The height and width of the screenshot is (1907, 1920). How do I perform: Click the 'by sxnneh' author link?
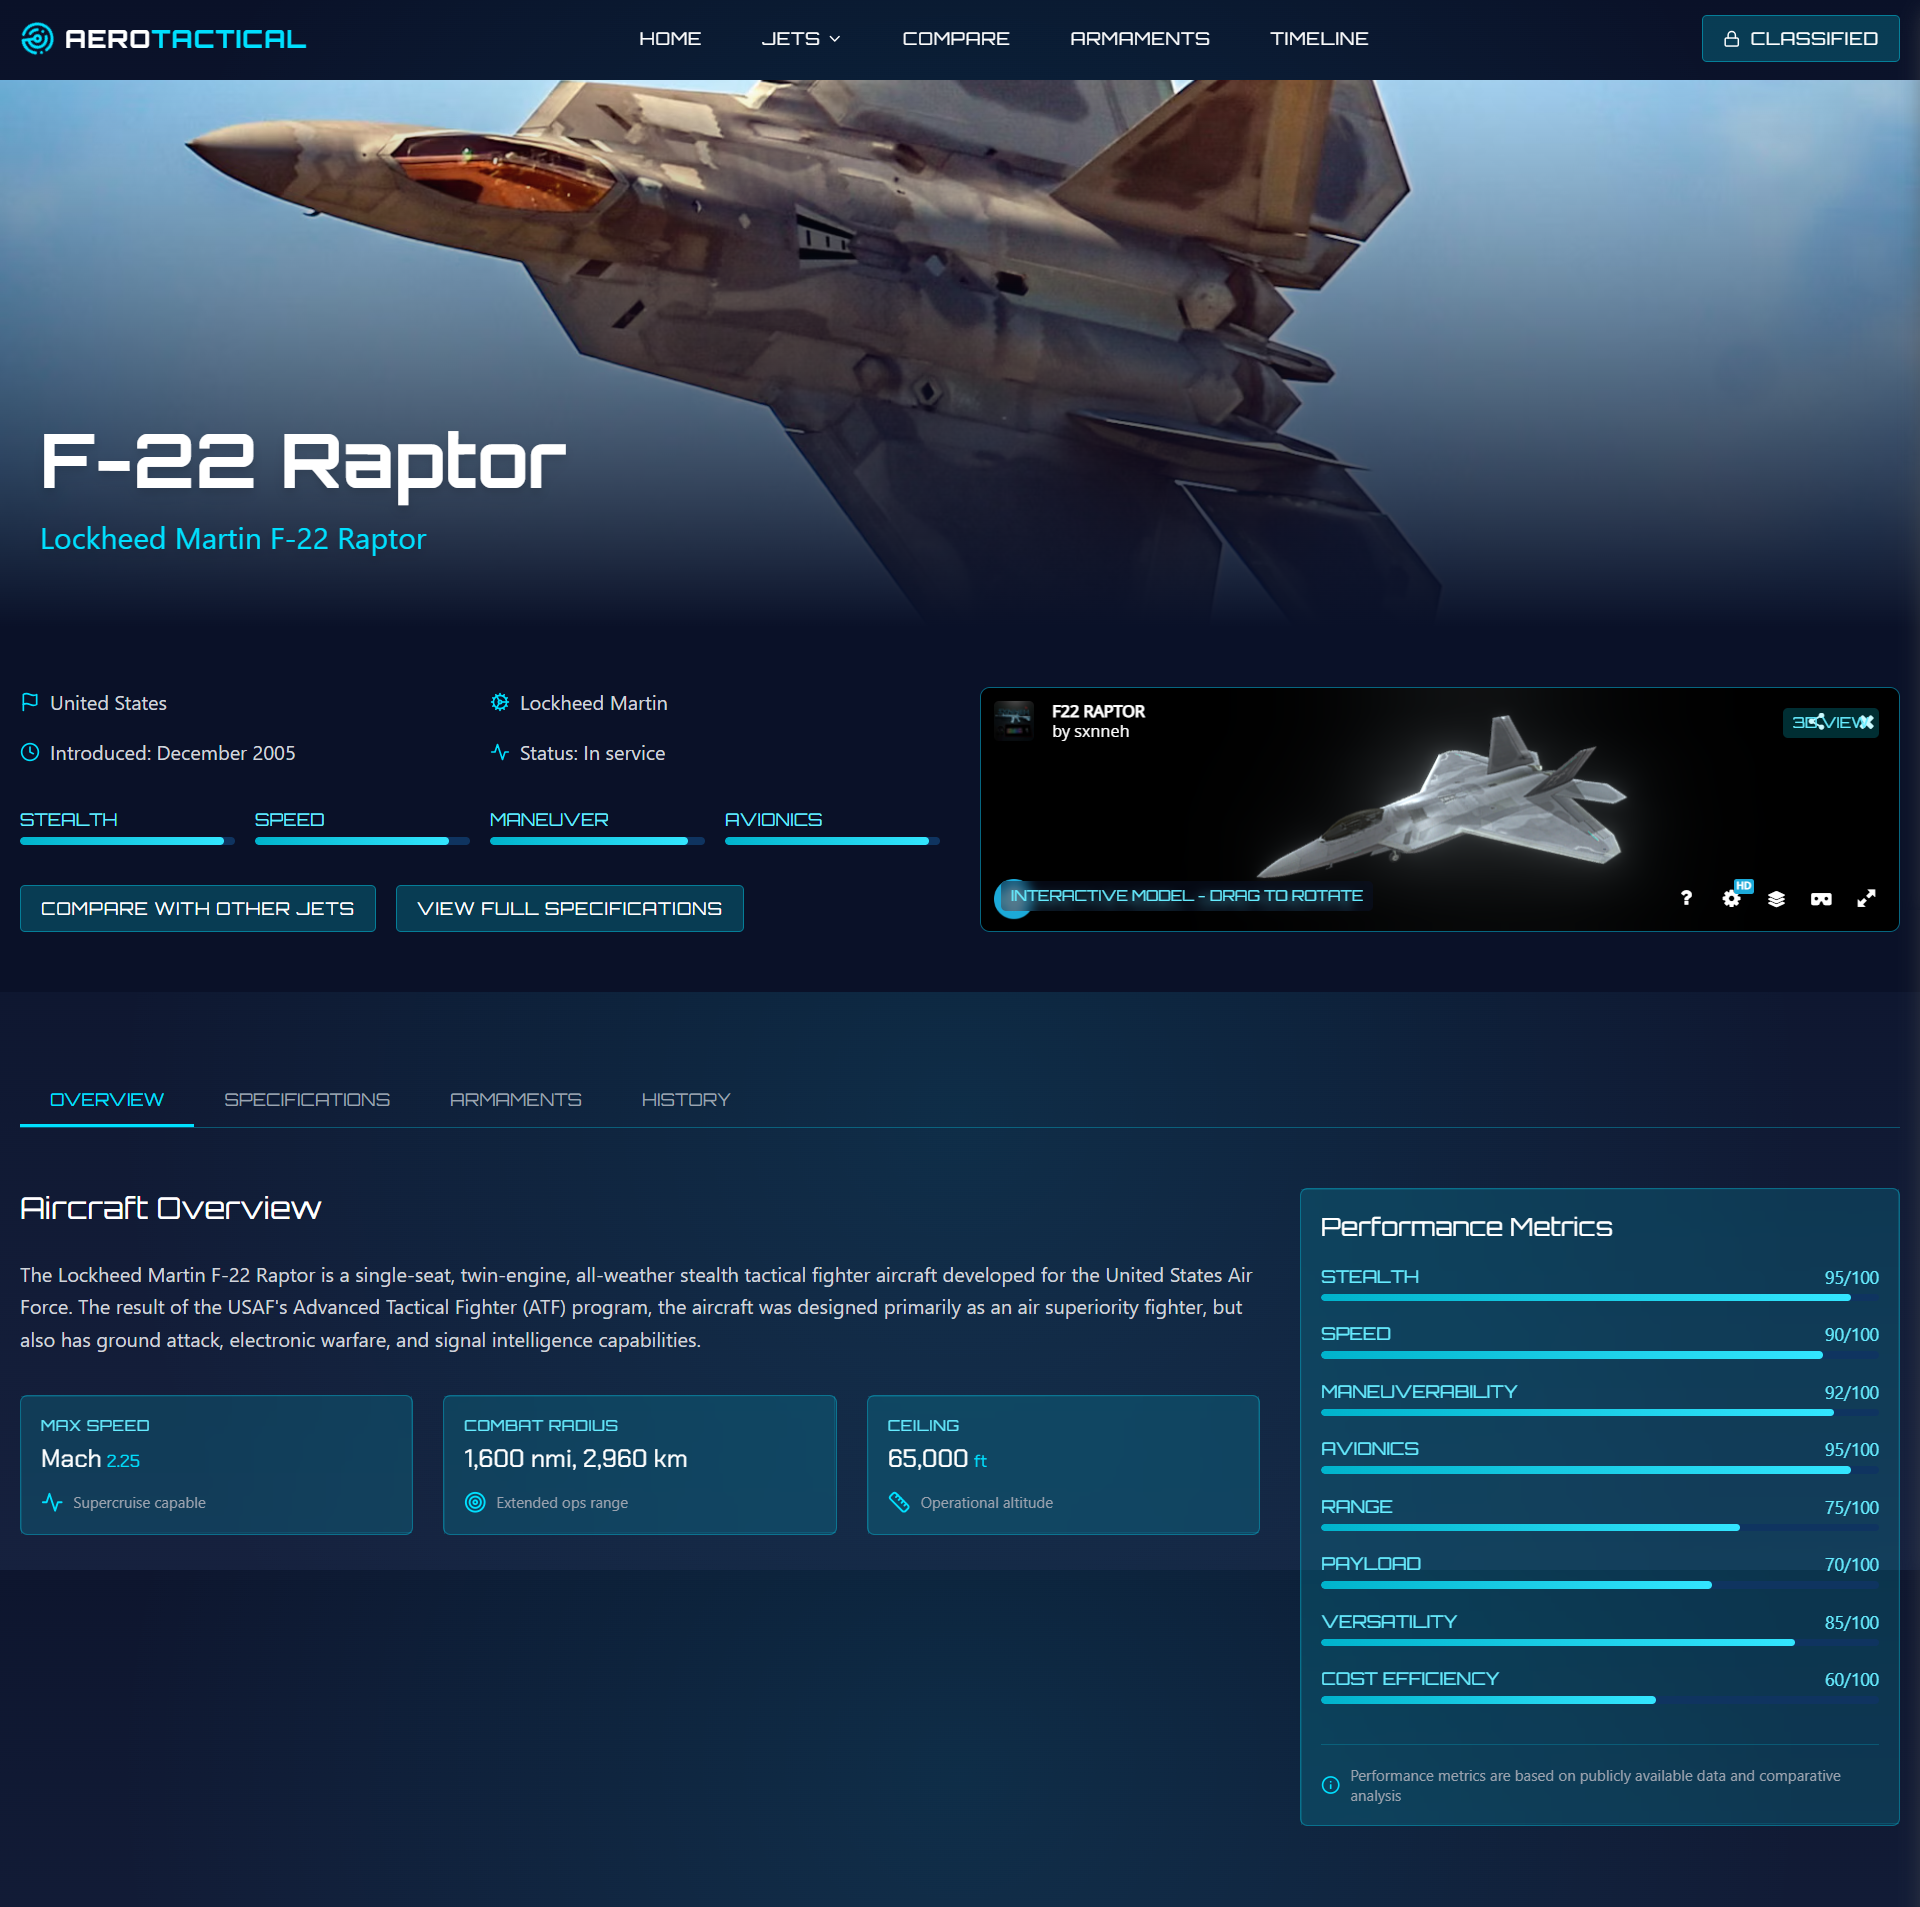pyautogui.click(x=1090, y=731)
